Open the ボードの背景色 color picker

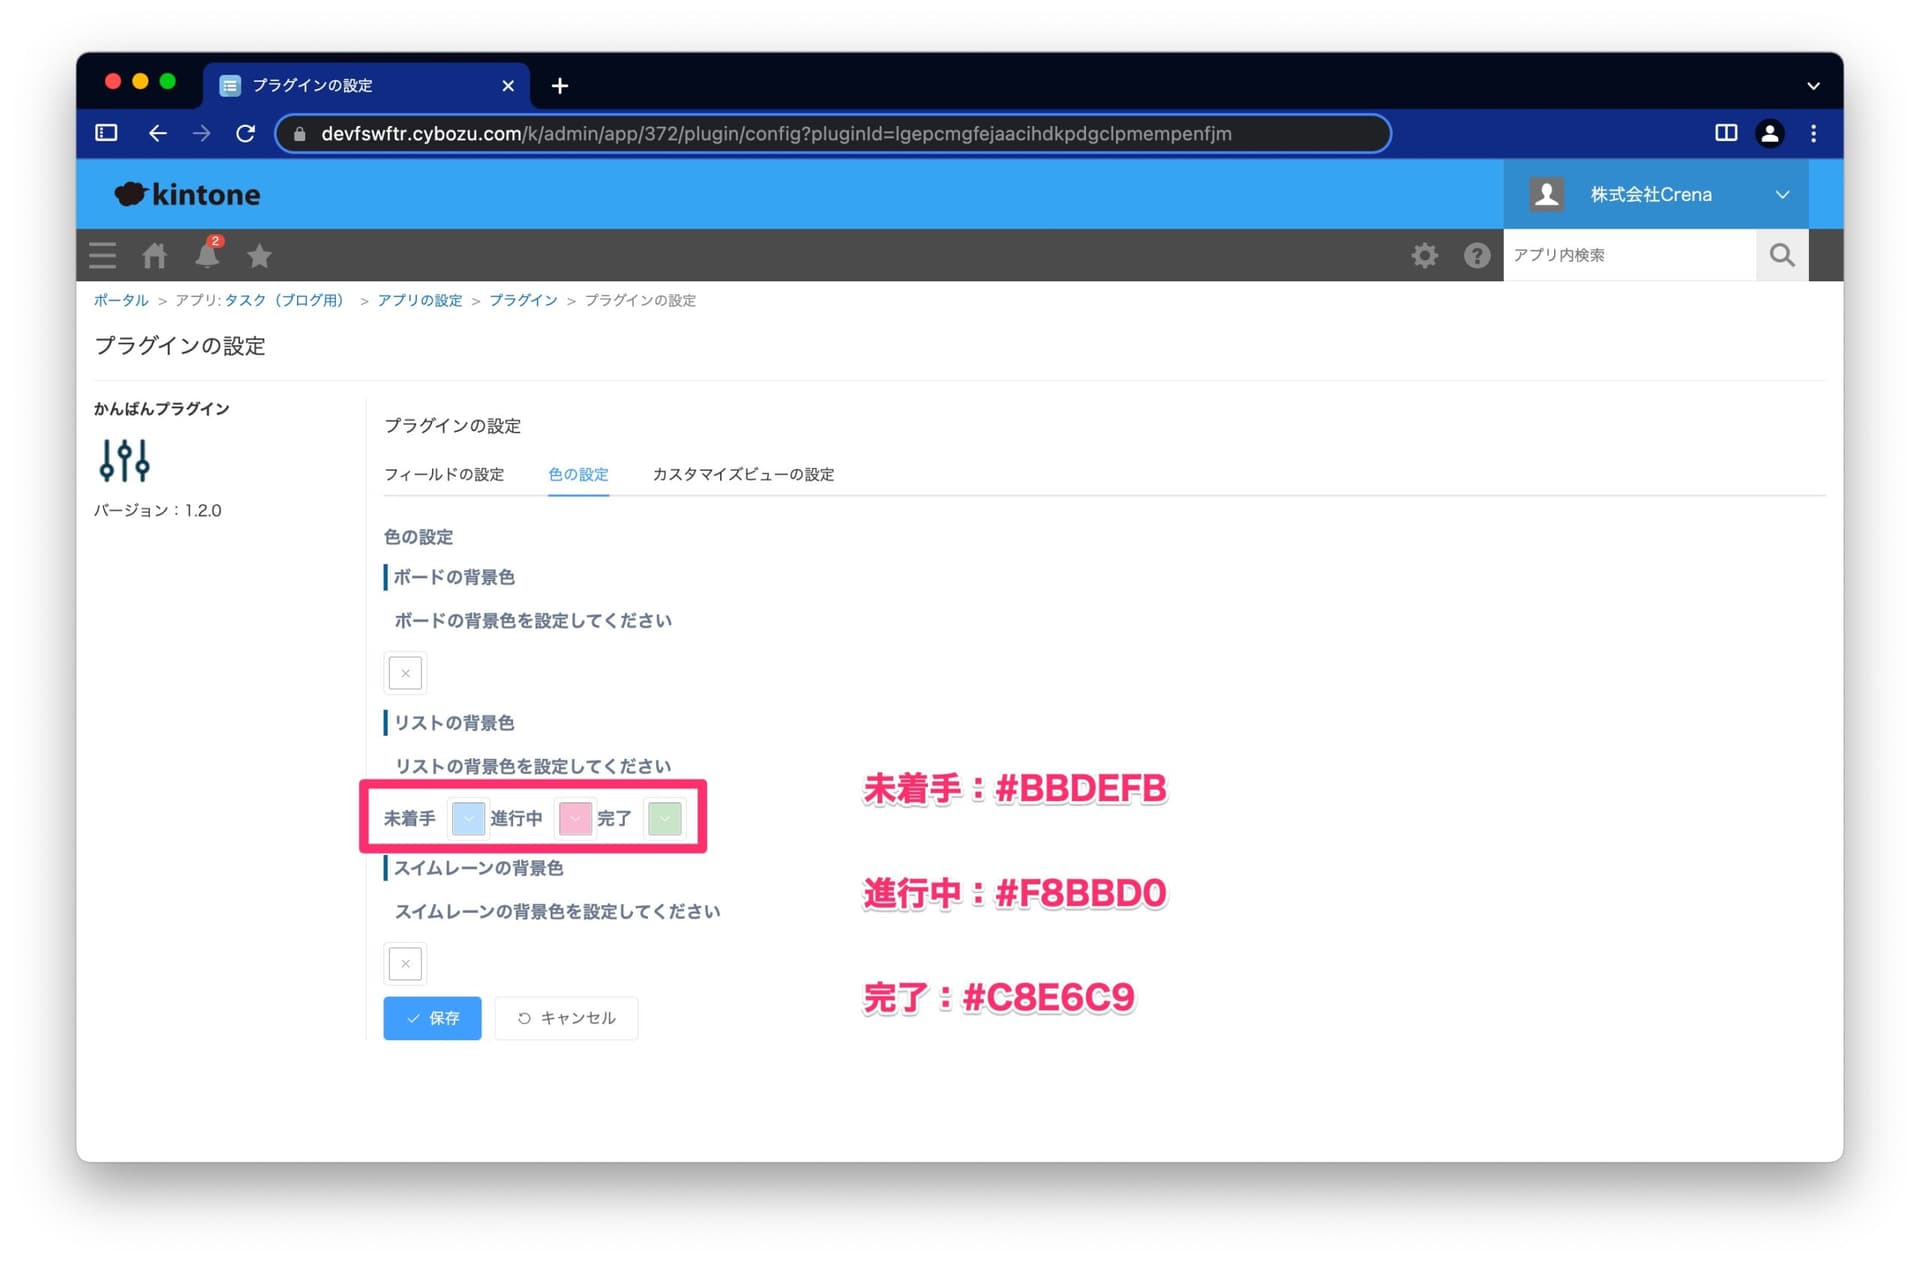405,673
